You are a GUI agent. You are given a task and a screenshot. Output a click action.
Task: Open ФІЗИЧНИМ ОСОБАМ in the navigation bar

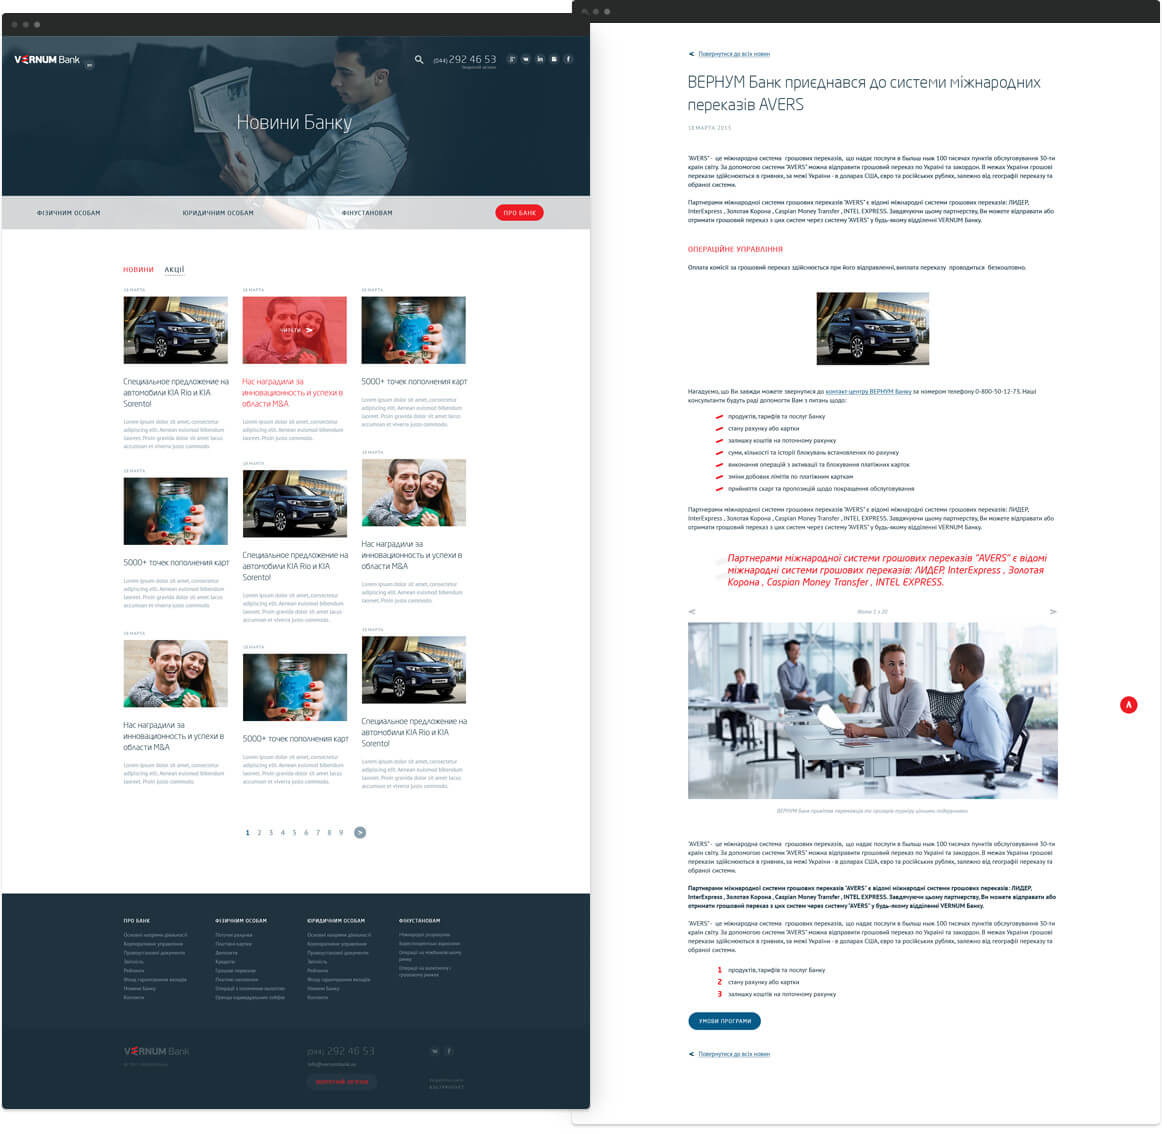point(69,213)
